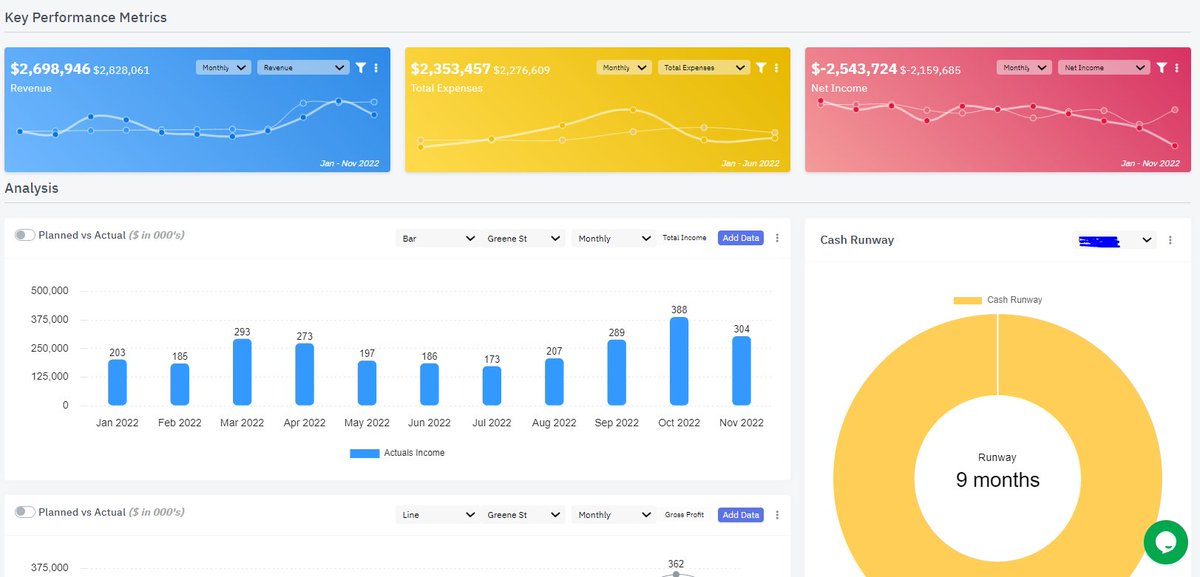Click the Actuals Income legend swatch

364,453
